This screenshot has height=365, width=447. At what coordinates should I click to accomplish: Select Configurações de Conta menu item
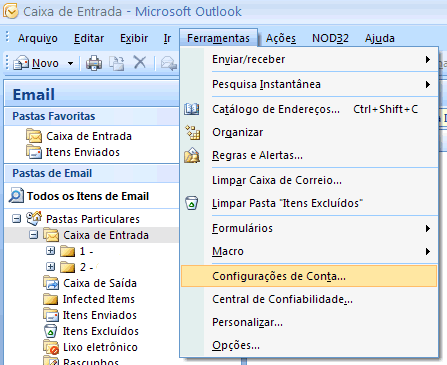point(309,276)
